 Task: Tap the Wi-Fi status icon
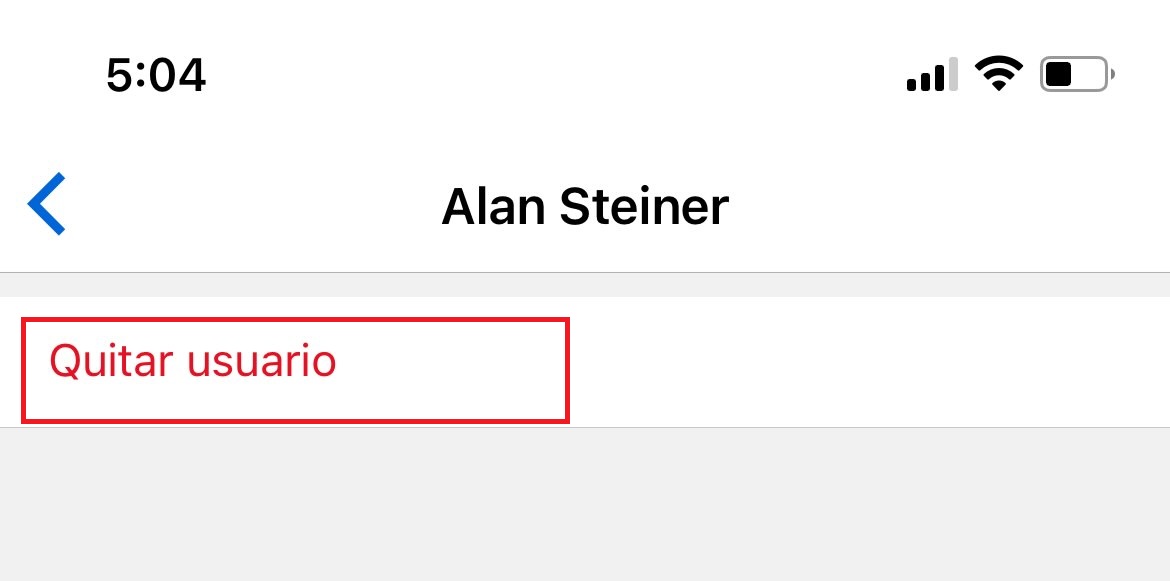[998, 74]
